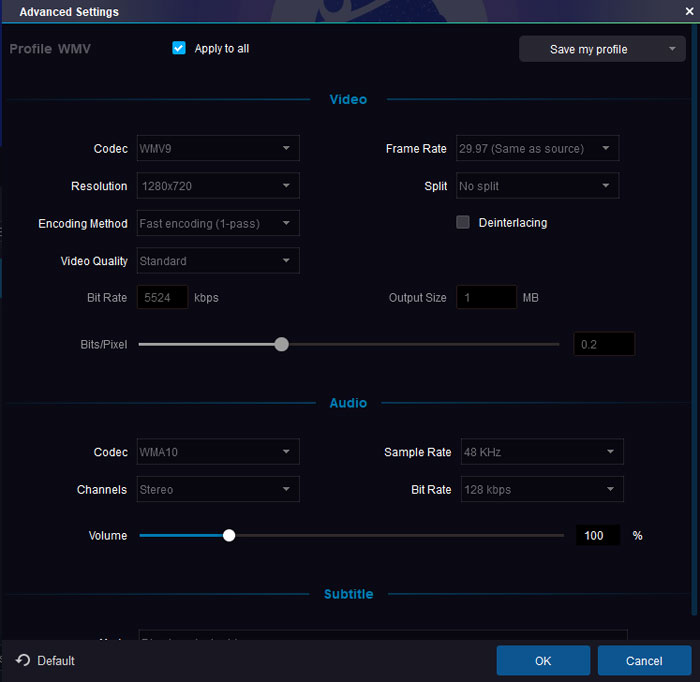Click the Bits/Pixel slider handle
The width and height of the screenshot is (700, 682).
(281, 344)
